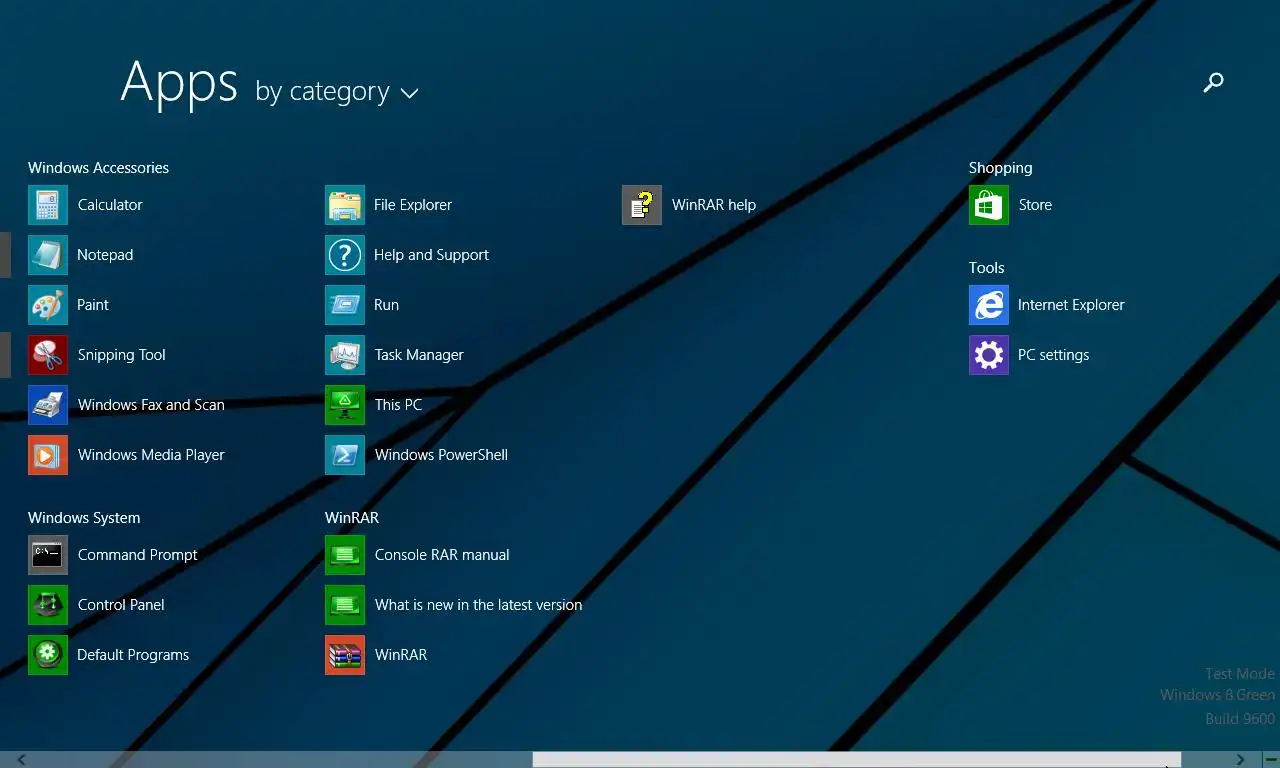Open Console RAR manual icon

[x=345, y=555]
